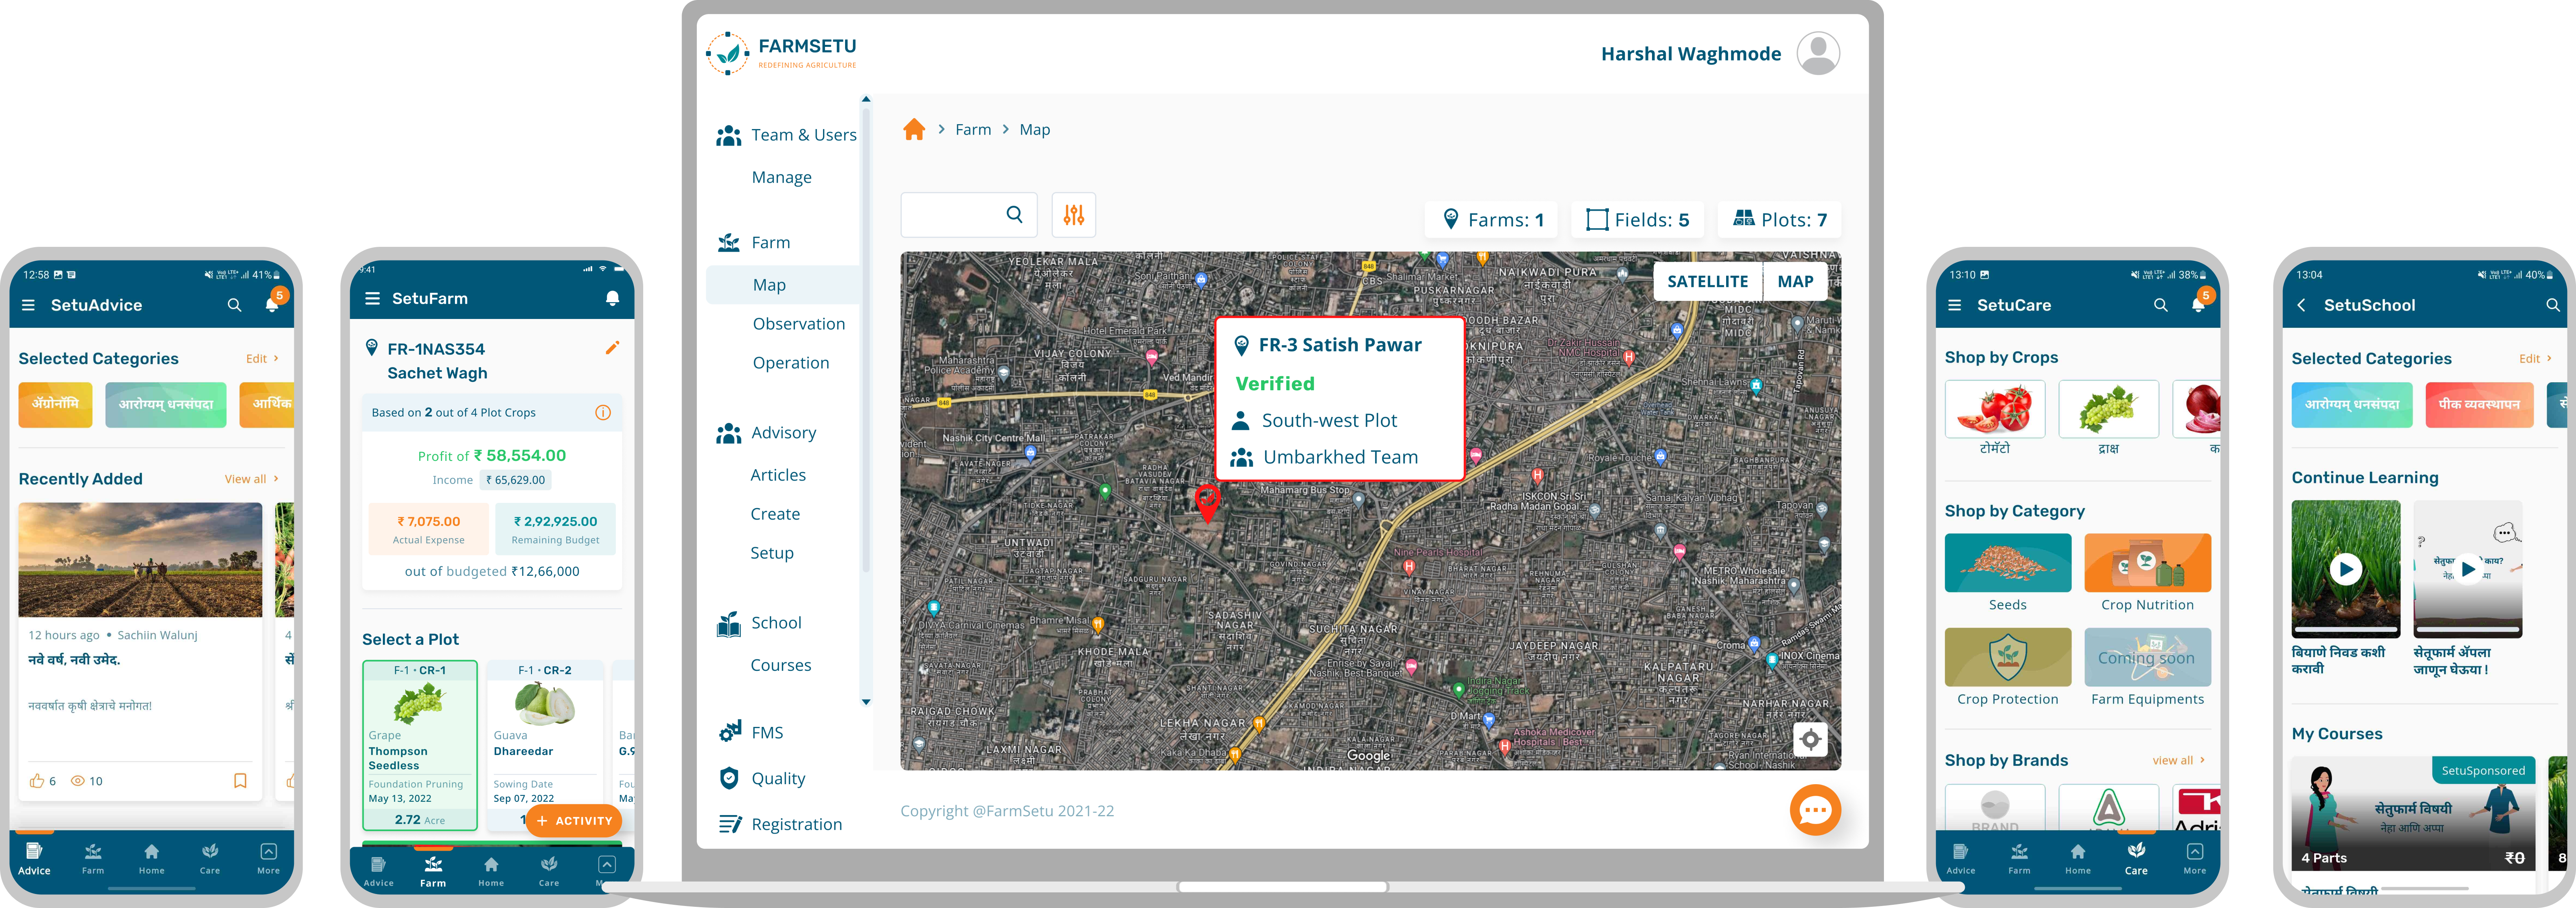Tap the search icon in SetuSchool
The width and height of the screenshot is (2576, 908).
[x=2553, y=305]
